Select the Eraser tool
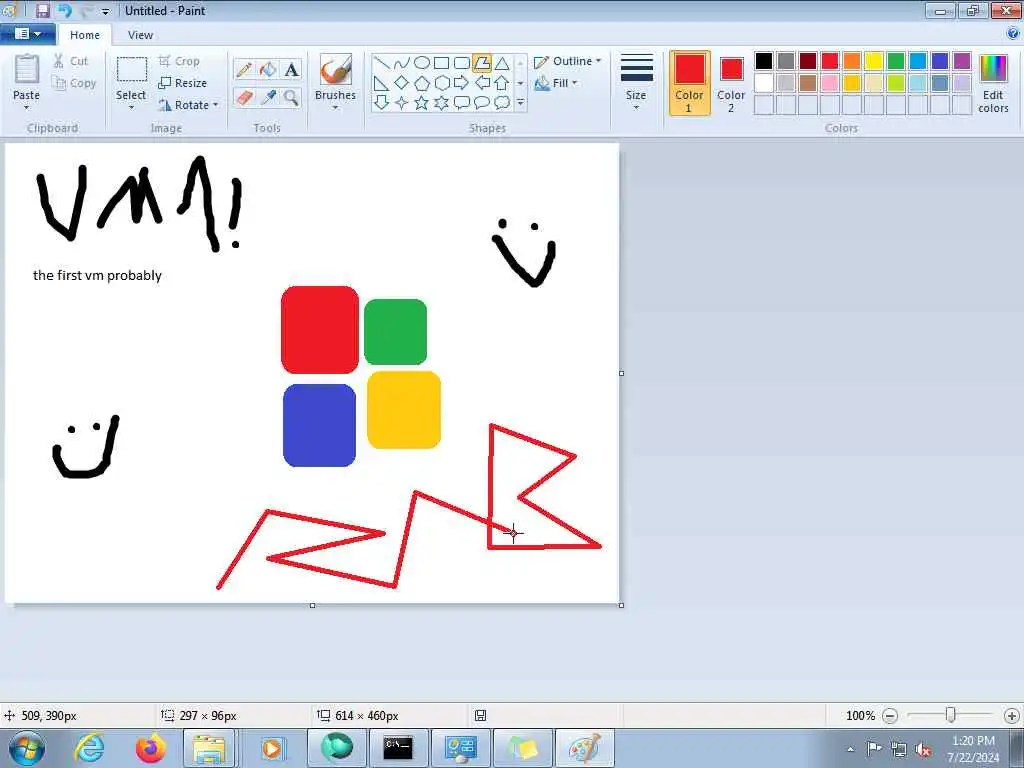Viewport: 1024px width, 768px height. (244, 97)
